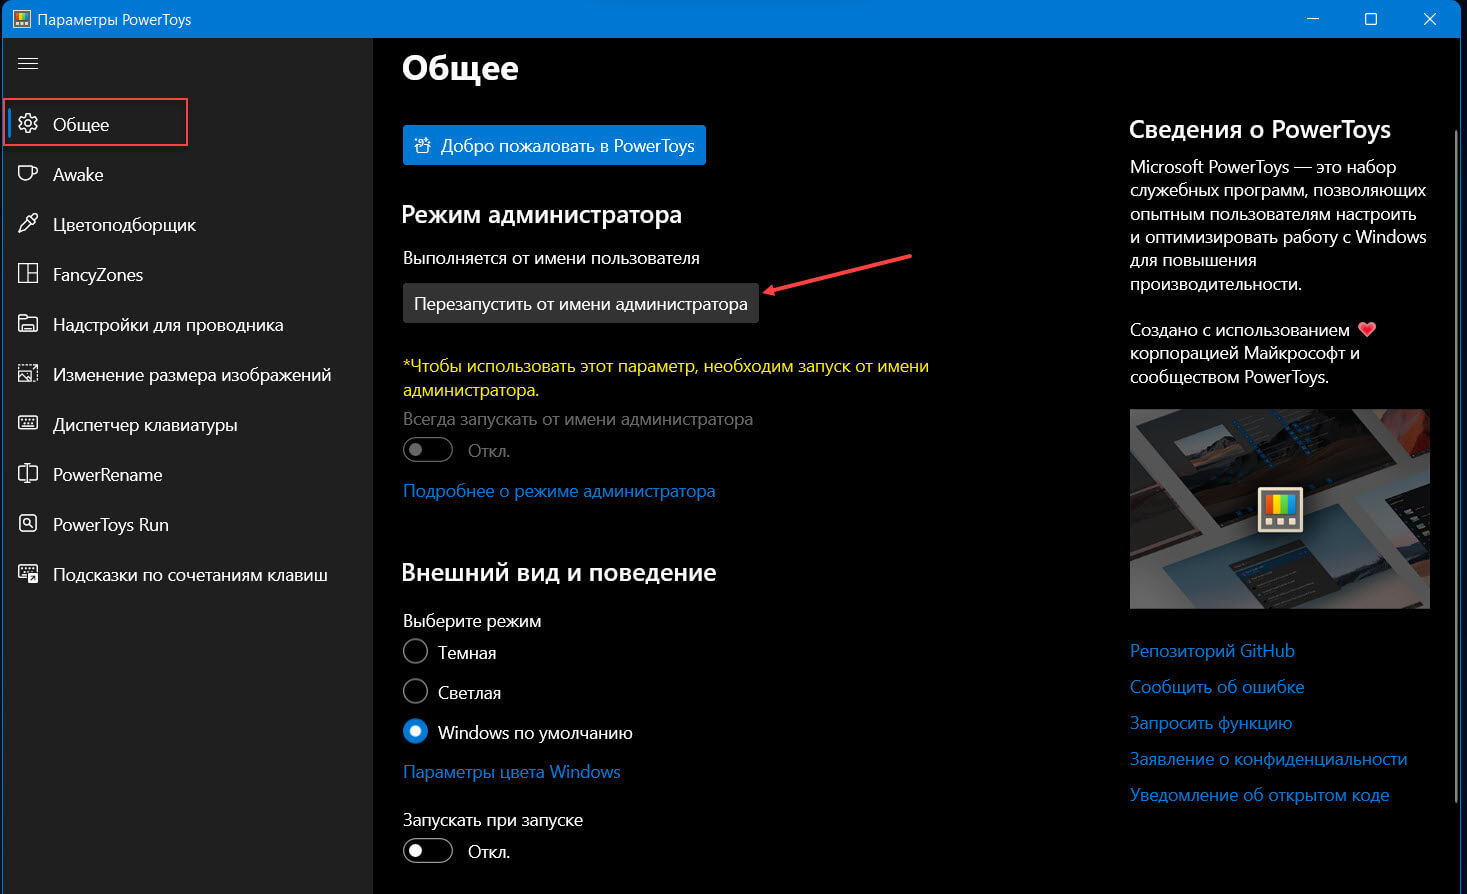The height and width of the screenshot is (894, 1467).
Task: Click Запросить функцию link
Action: click(1211, 723)
